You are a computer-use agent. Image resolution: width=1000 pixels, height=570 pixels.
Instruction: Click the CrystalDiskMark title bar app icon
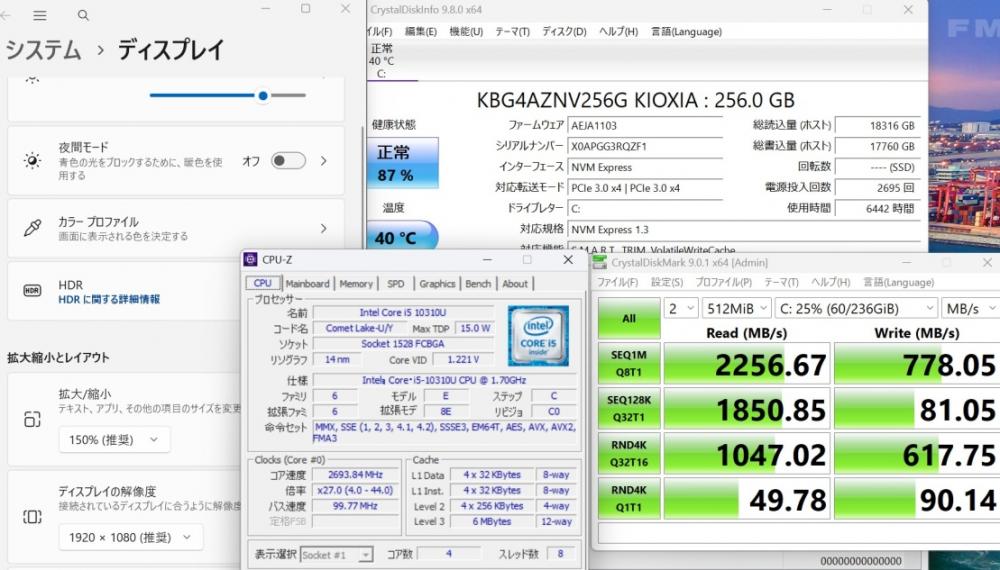point(599,262)
